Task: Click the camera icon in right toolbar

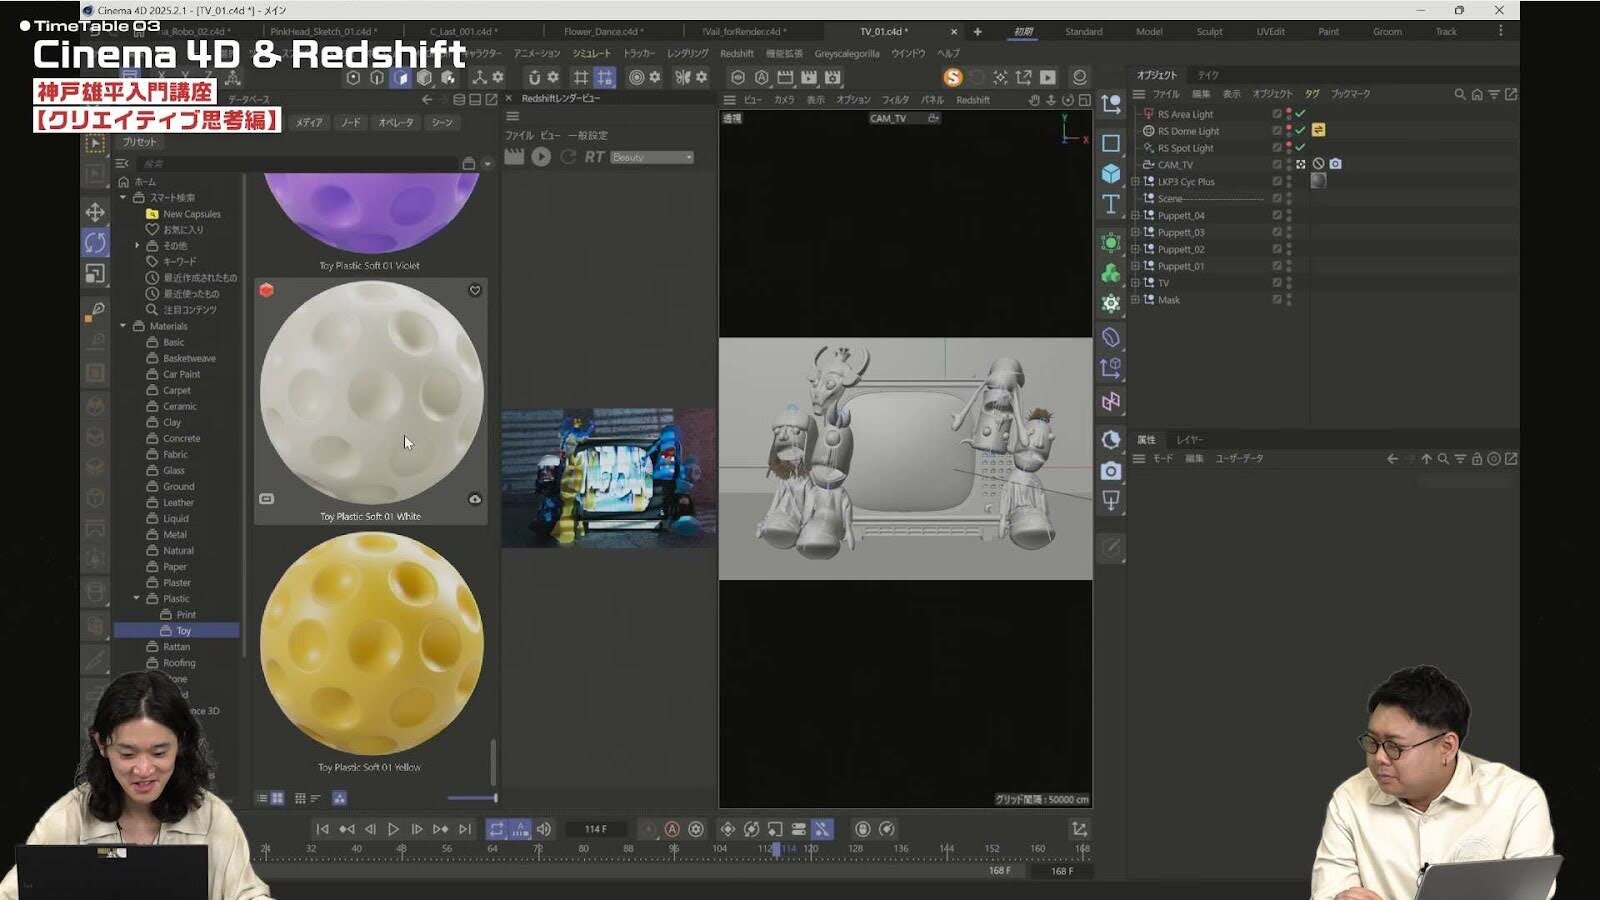Action: (x=1110, y=471)
